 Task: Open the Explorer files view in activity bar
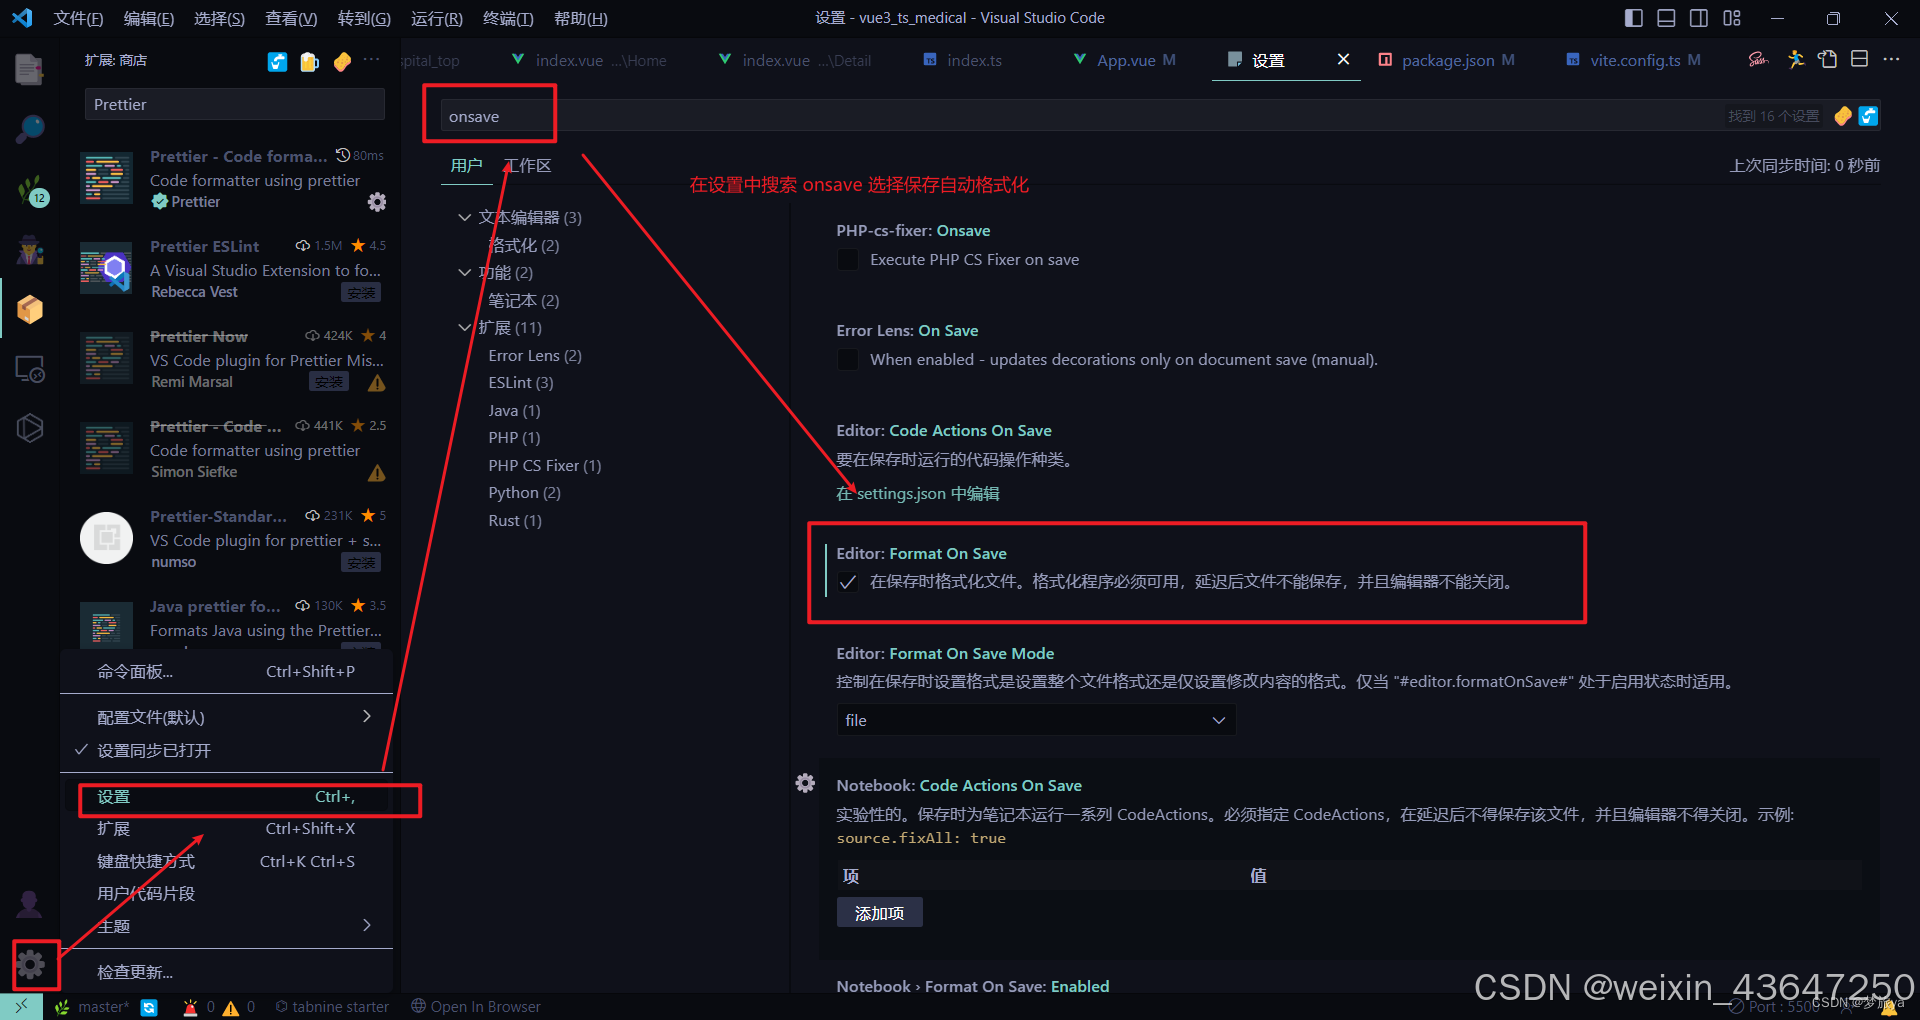(x=29, y=70)
